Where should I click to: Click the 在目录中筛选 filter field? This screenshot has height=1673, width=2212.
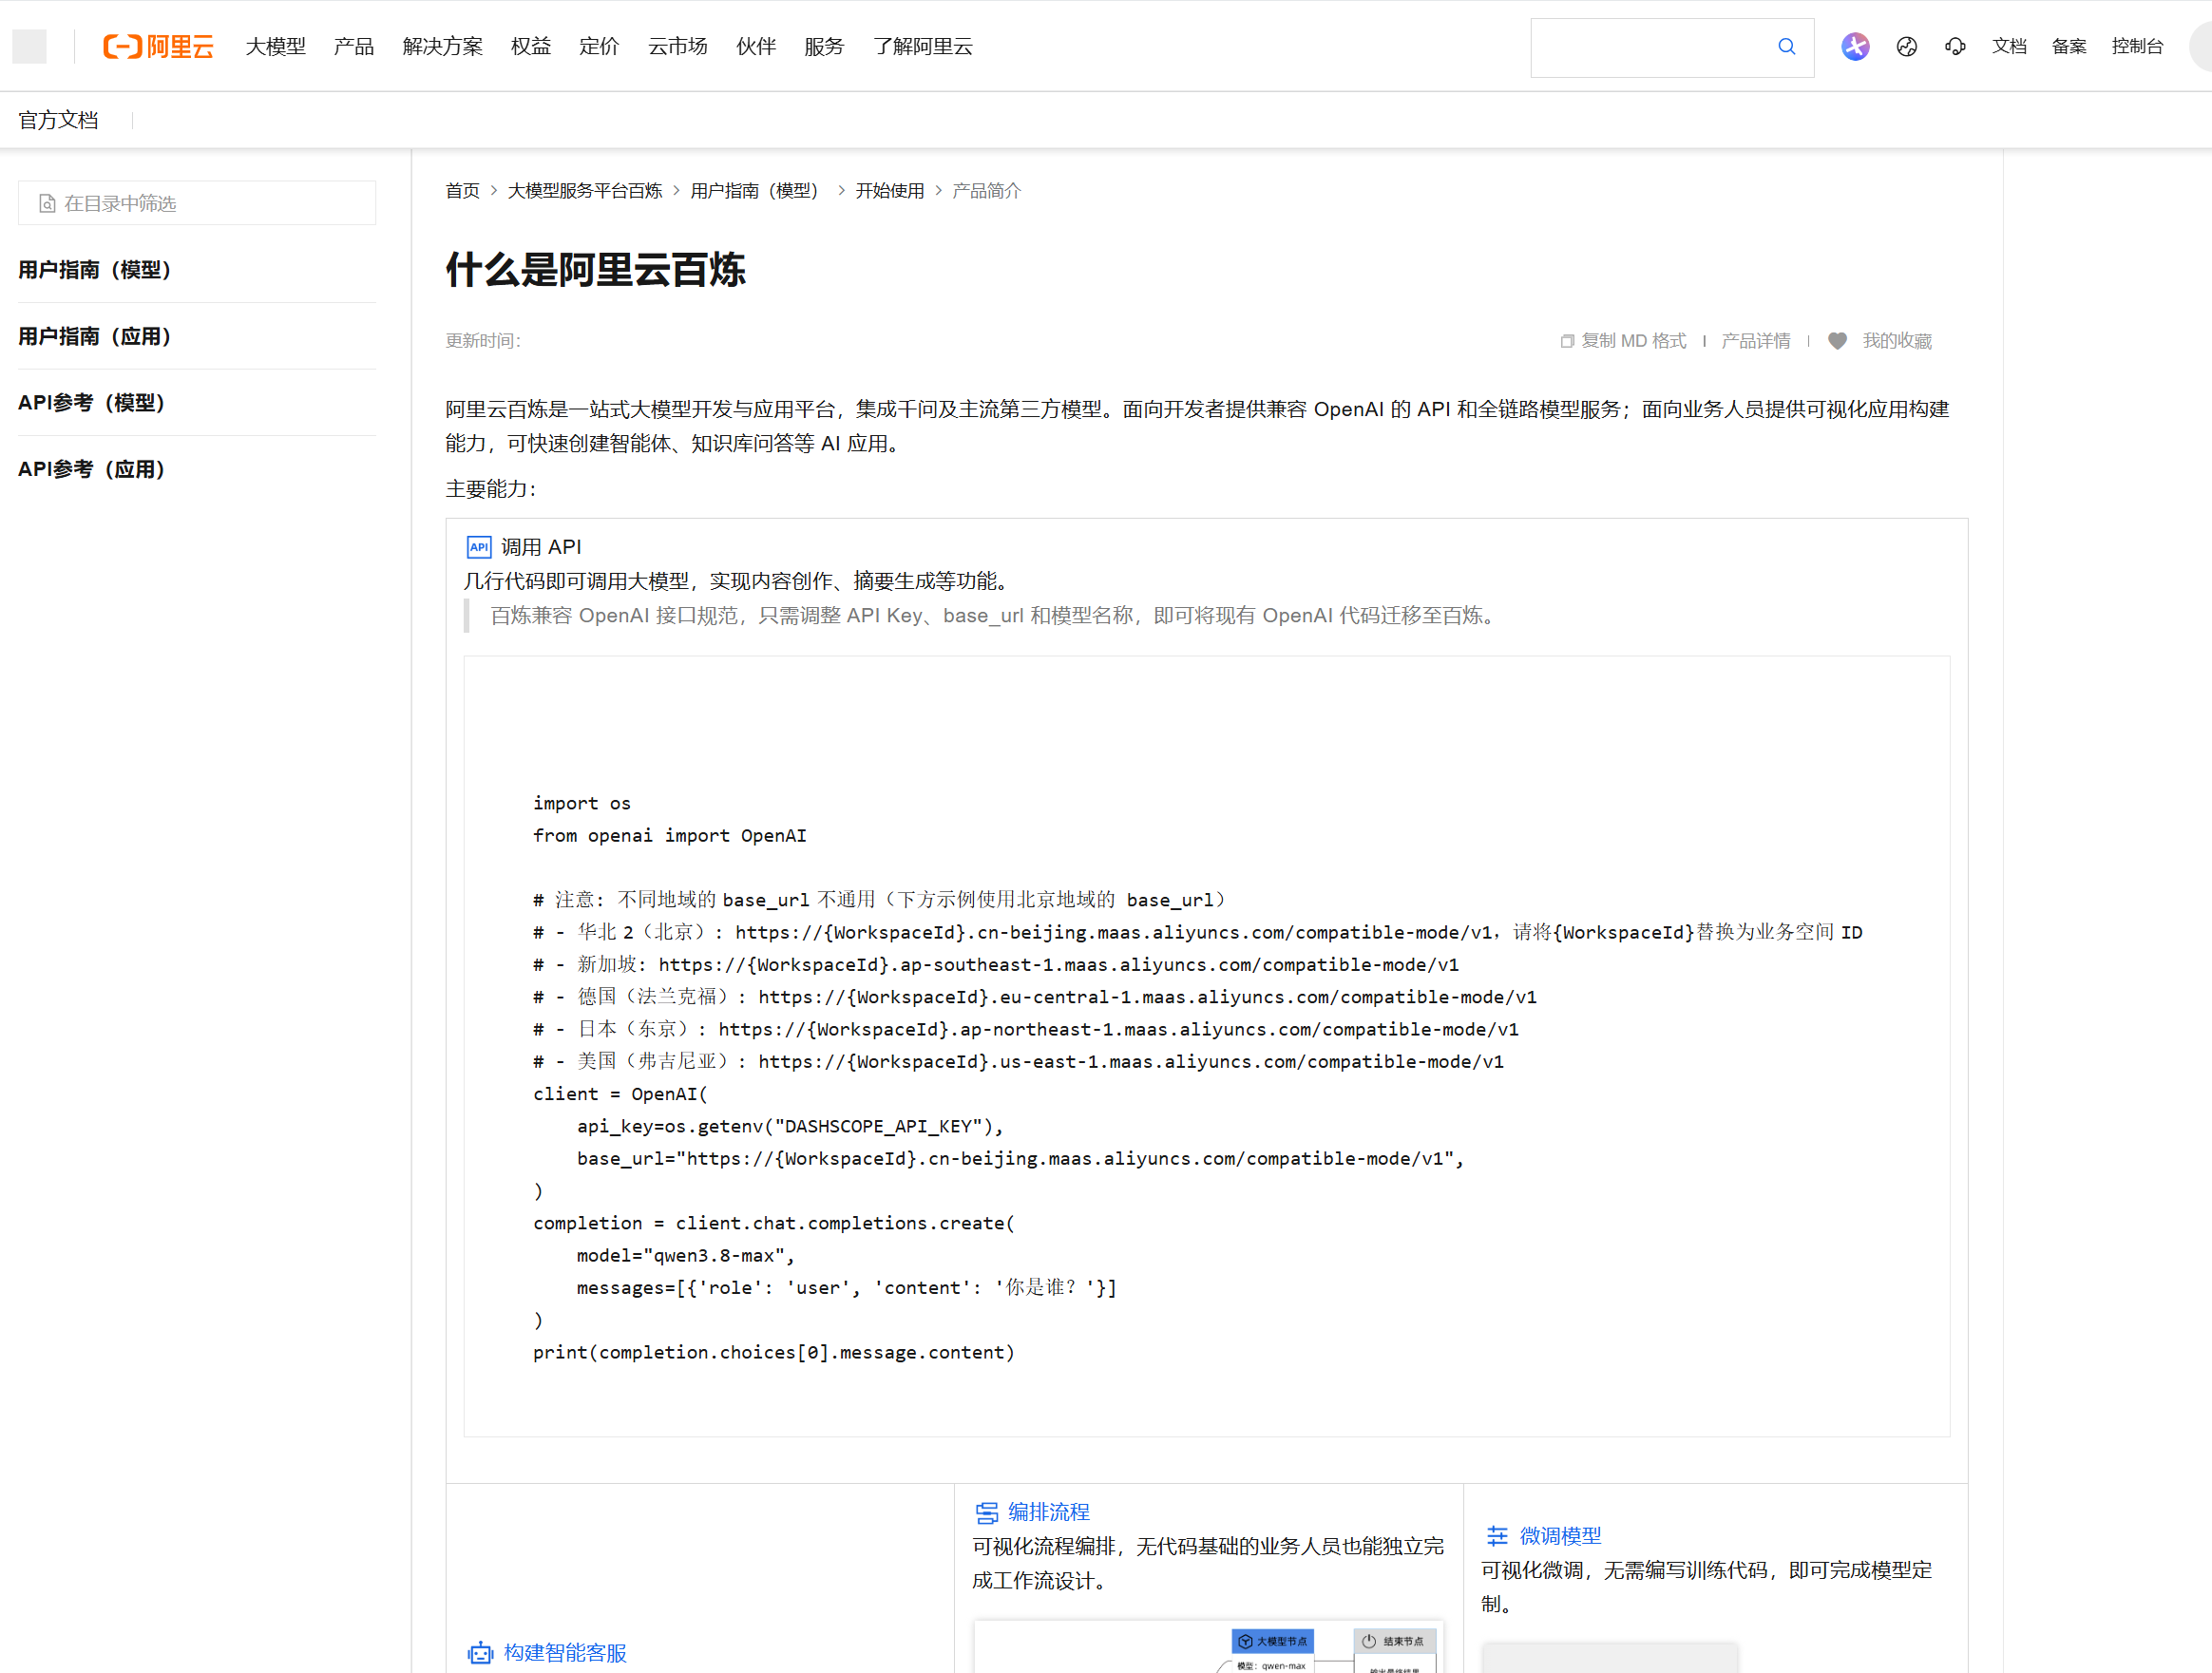197,203
